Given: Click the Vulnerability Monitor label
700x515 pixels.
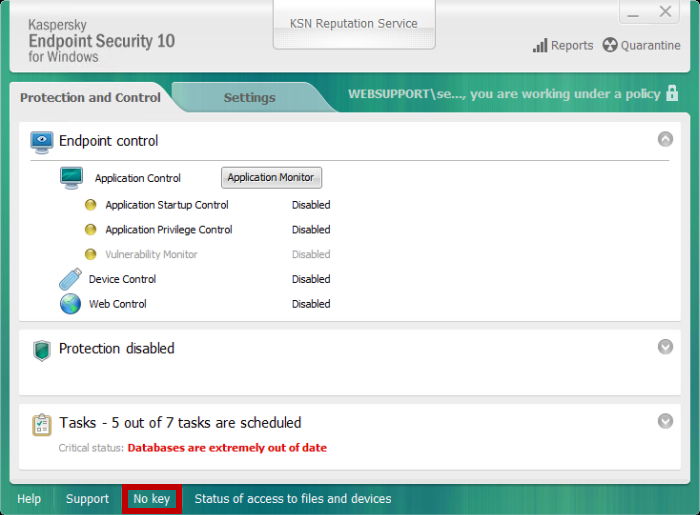Looking at the screenshot, I should (x=151, y=254).
